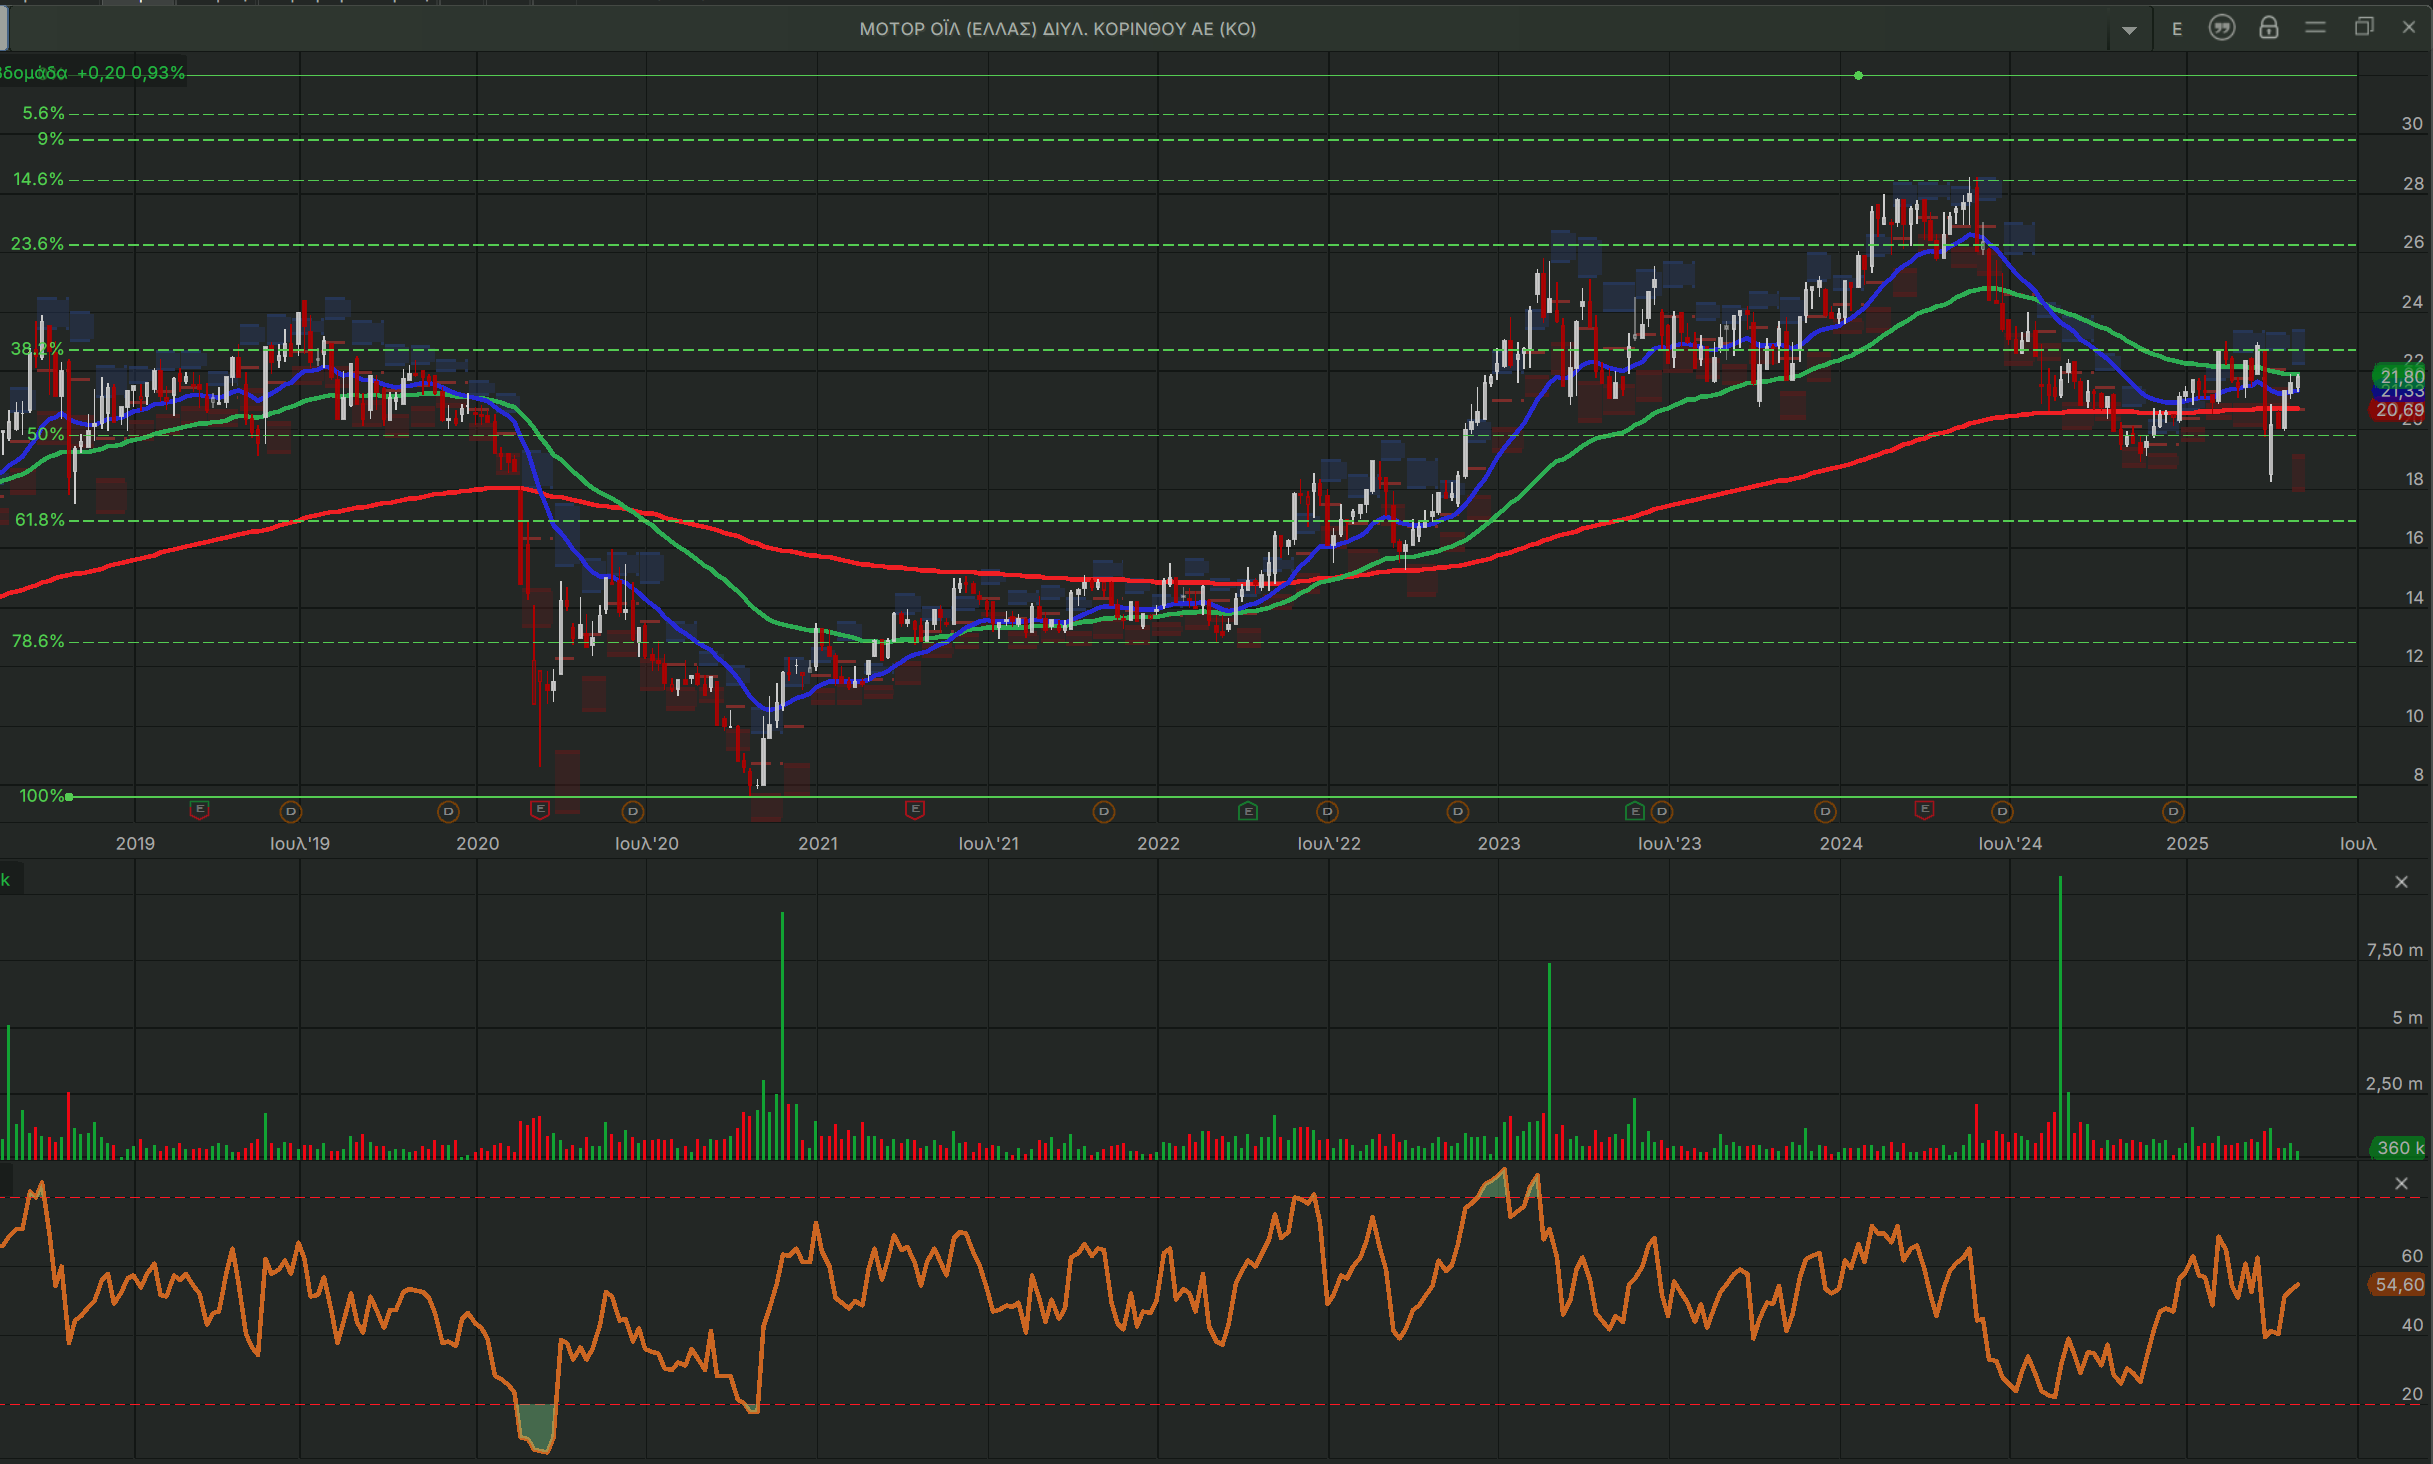
Task: Click the red E earnings marker in spring 2024
Action: pyautogui.click(x=1925, y=809)
